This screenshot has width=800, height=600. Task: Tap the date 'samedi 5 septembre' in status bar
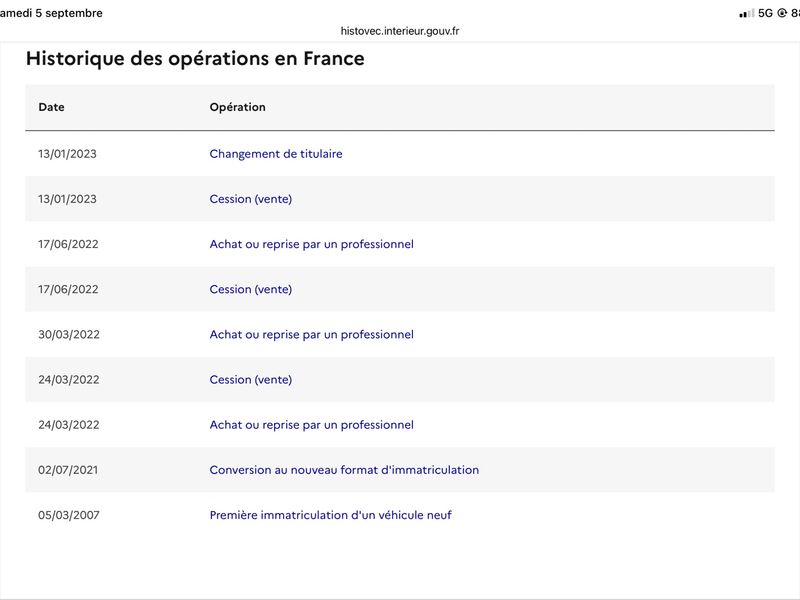51,13
